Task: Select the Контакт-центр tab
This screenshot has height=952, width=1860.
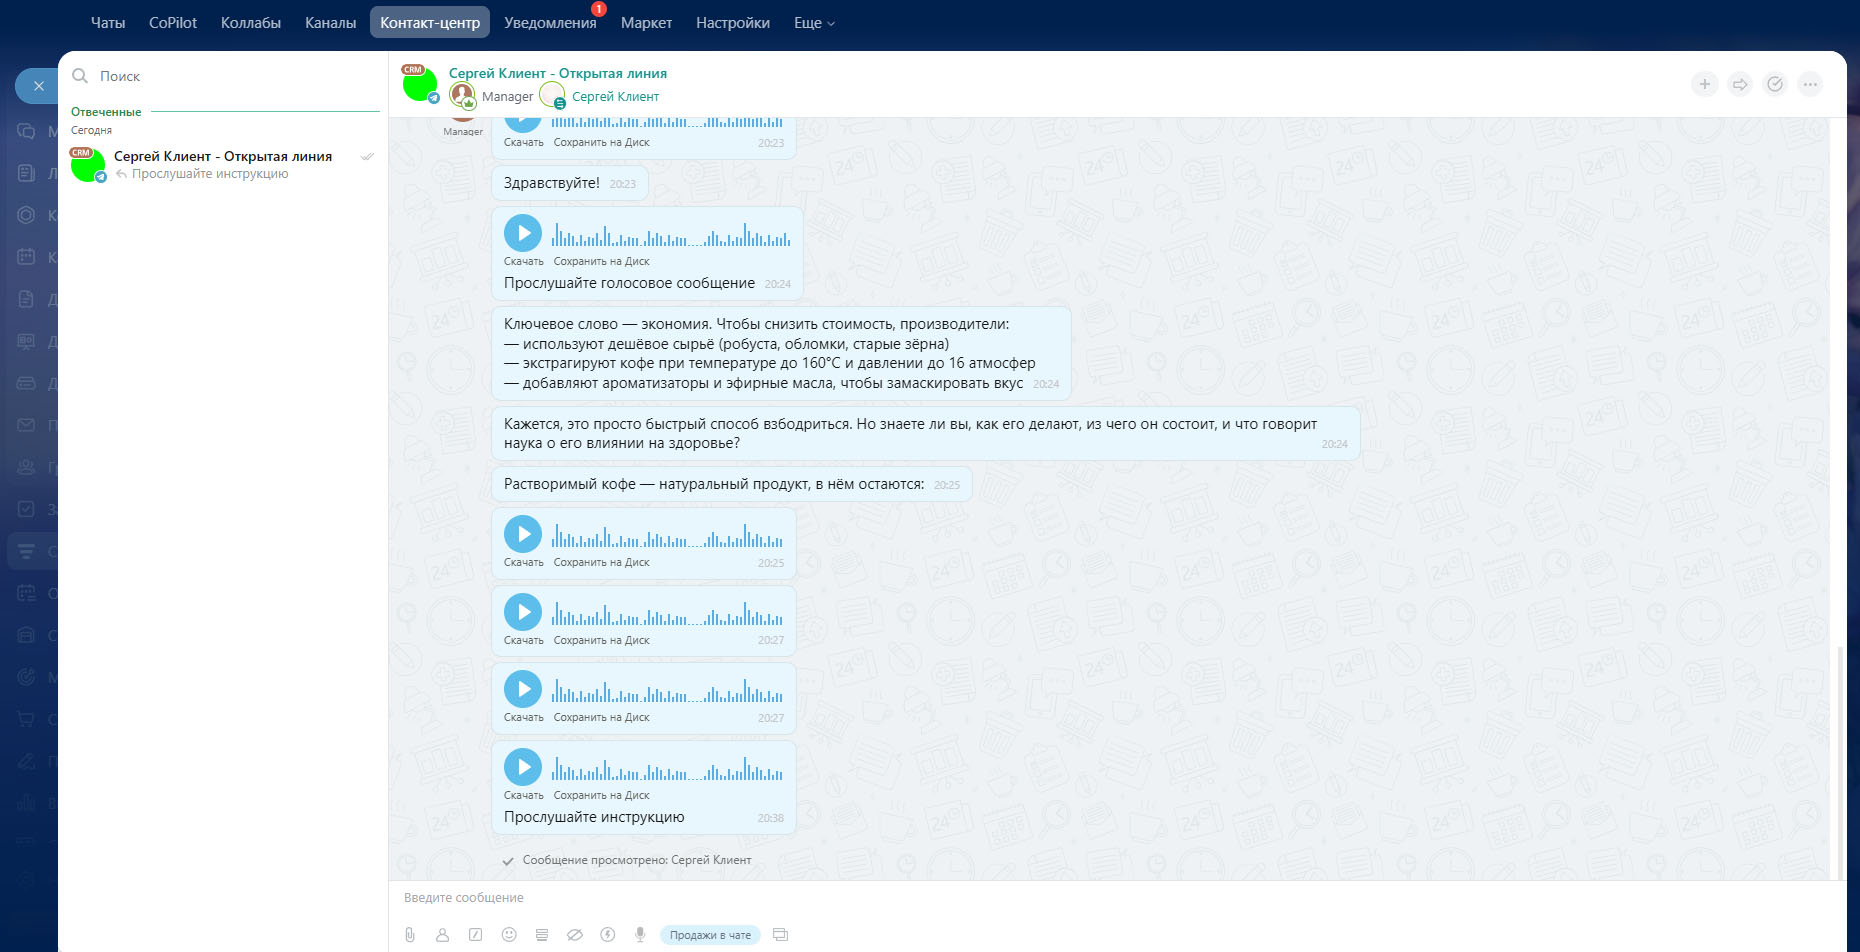Action: [x=430, y=22]
